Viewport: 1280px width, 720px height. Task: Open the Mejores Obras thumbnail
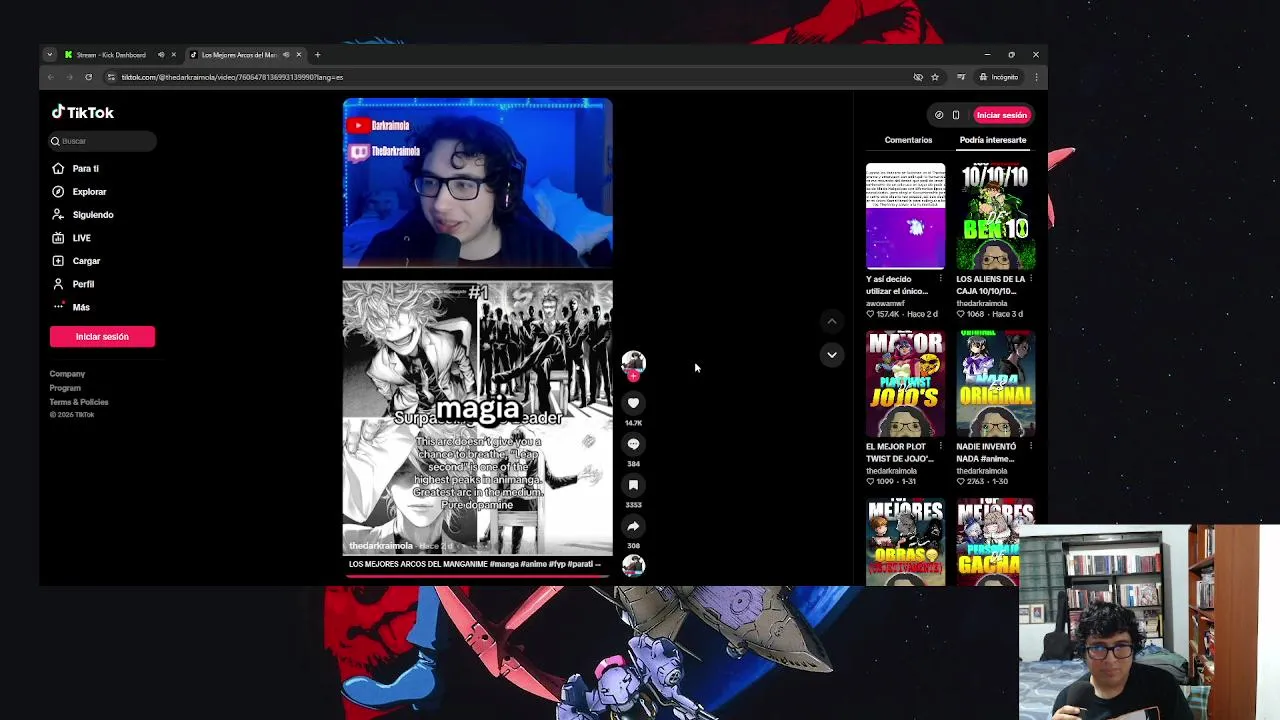click(905, 542)
